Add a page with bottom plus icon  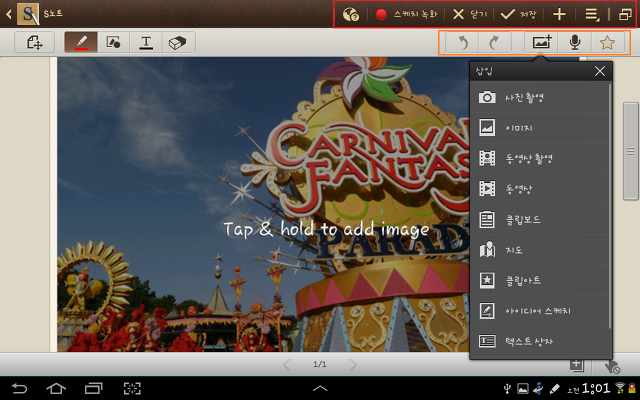click(576, 364)
